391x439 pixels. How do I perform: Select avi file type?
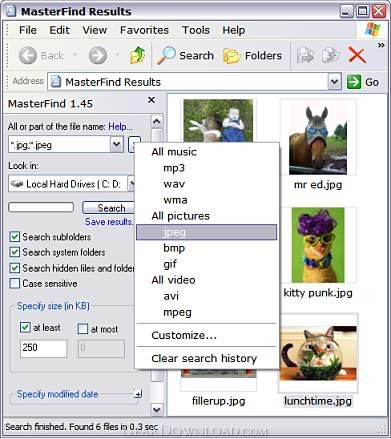pyautogui.click(x=207, y=296)
